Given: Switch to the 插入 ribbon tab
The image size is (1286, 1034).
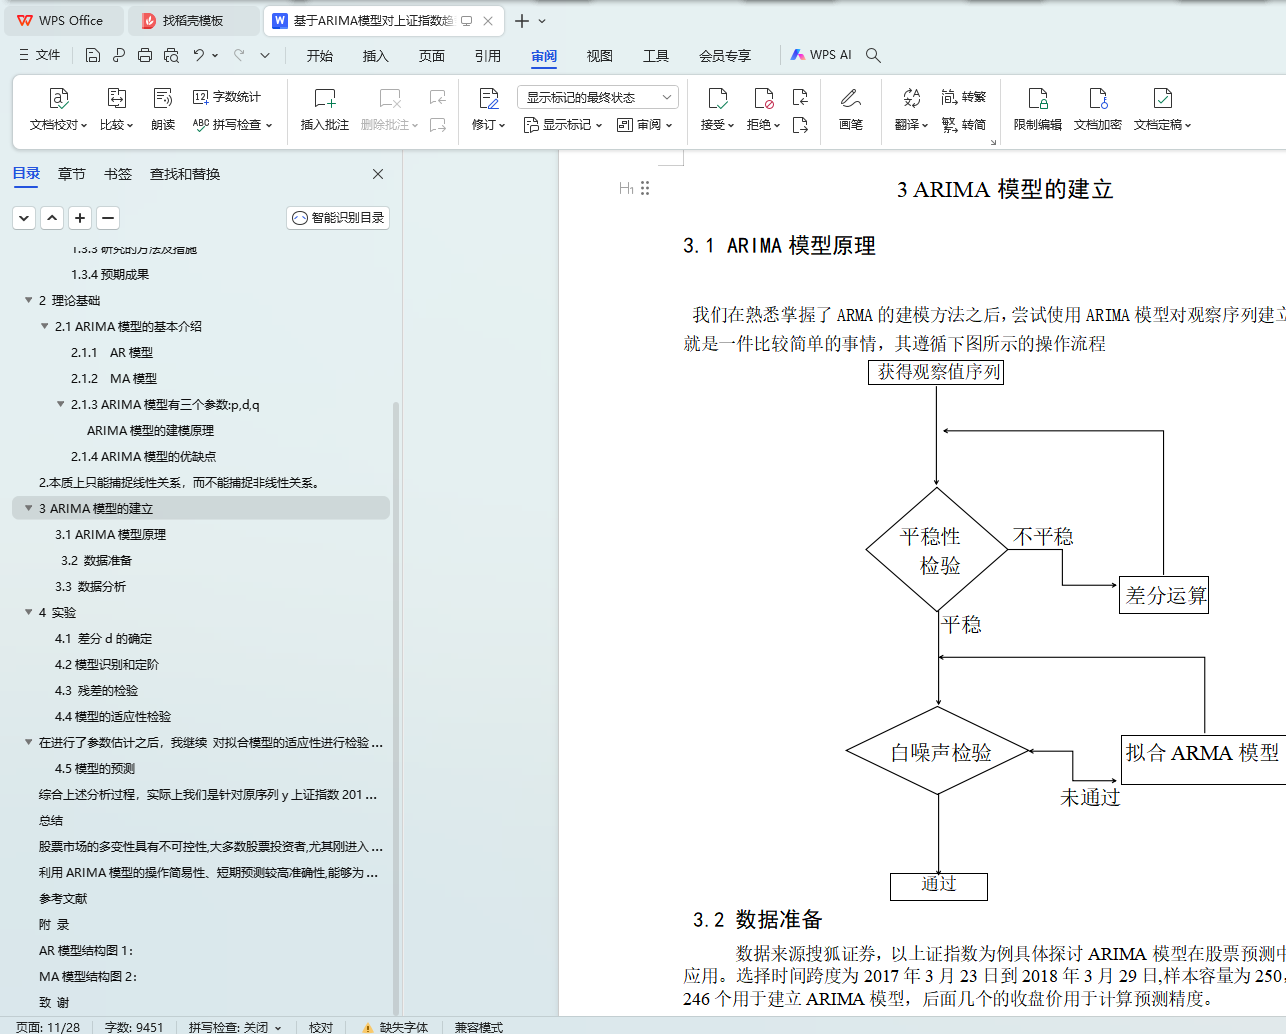Looking at the screenshot, I should pos(375,56).
